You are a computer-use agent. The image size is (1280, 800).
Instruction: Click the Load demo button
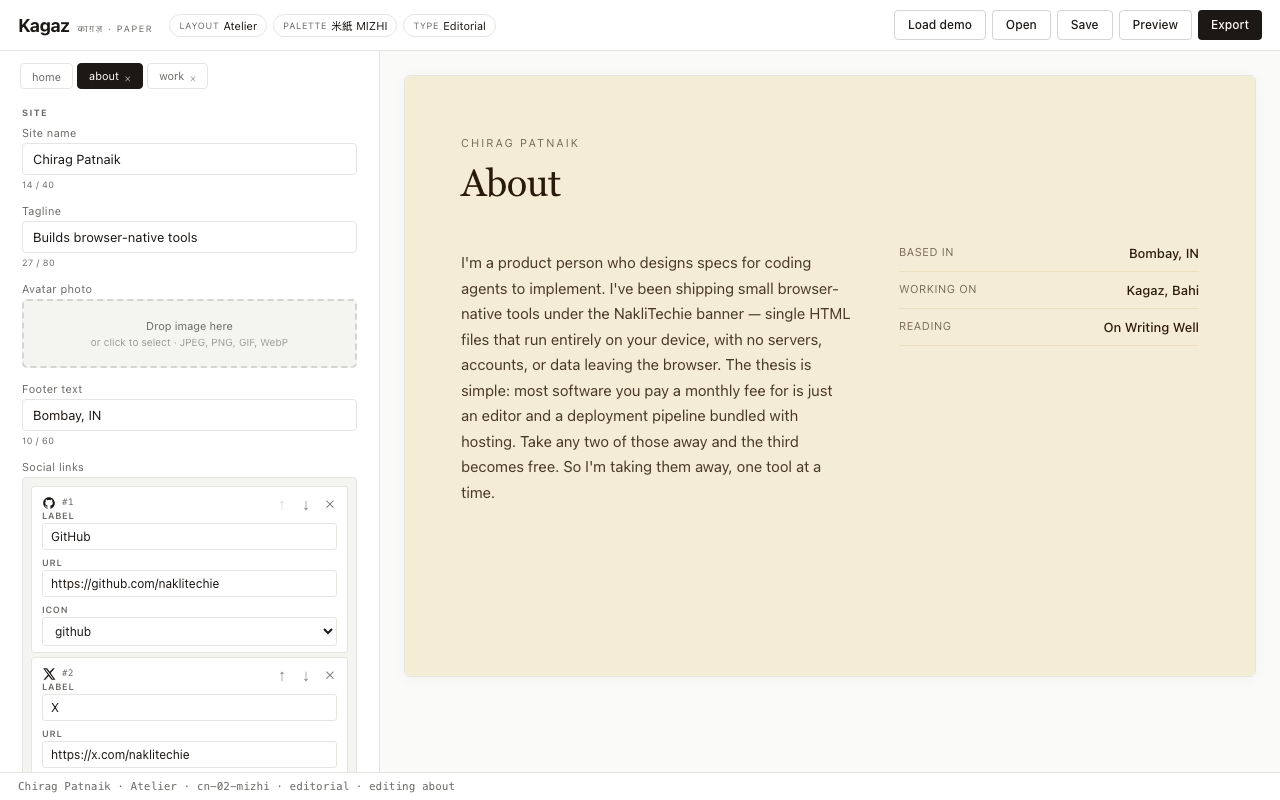pyautogui.click(x=939, y=25)
